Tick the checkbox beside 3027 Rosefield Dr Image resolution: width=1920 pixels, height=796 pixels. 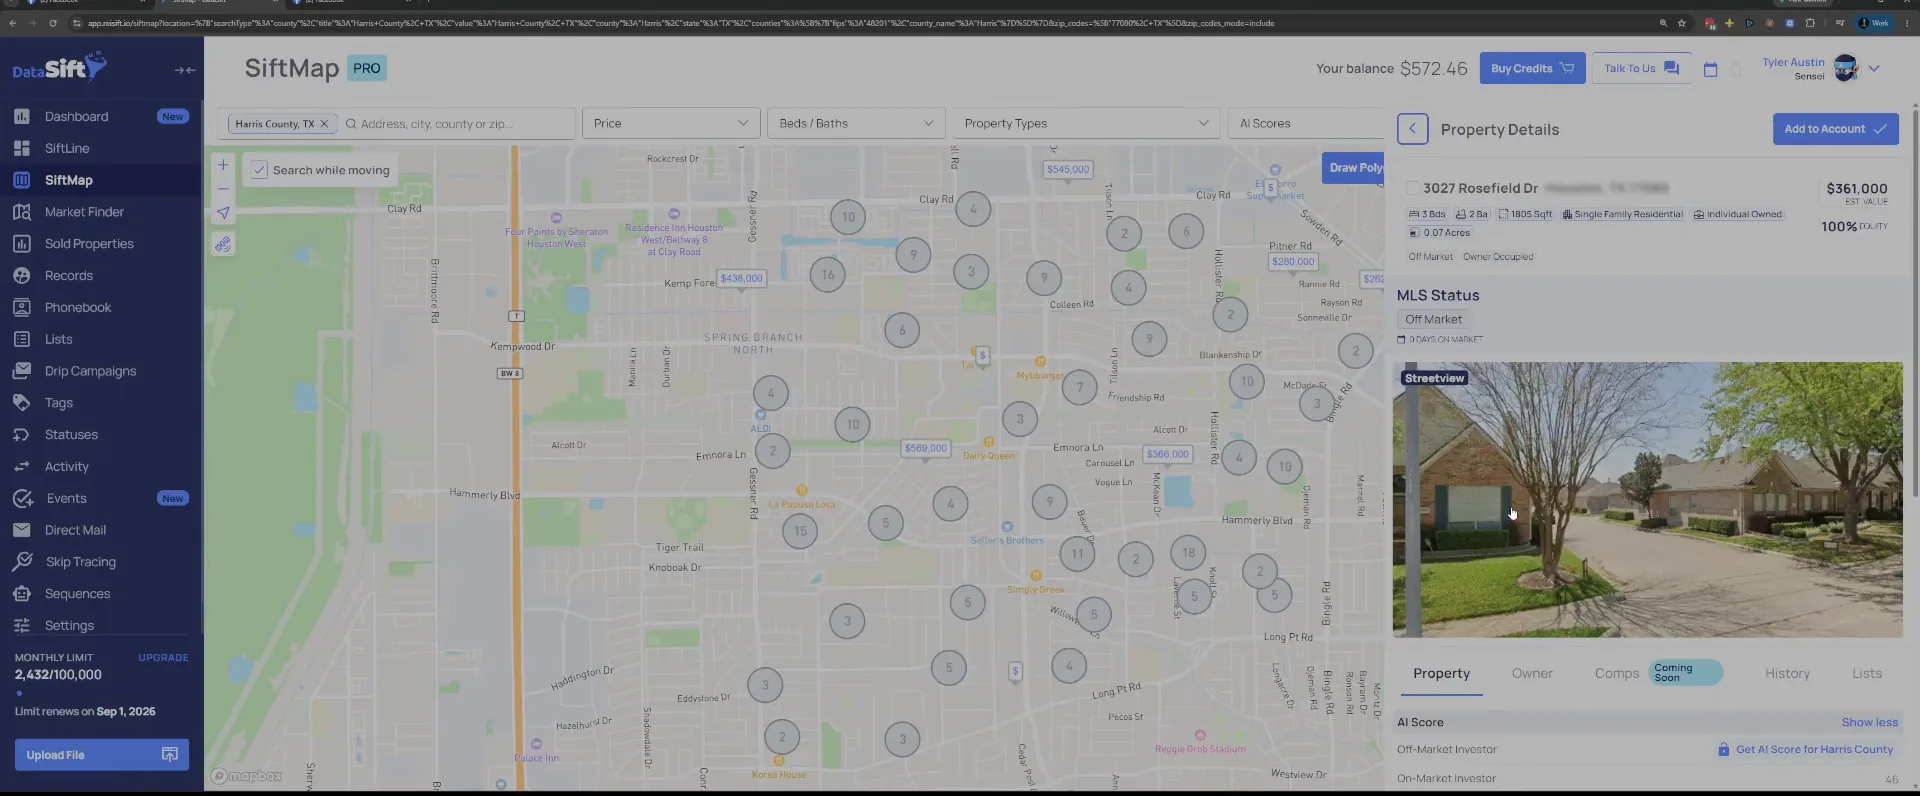click(x=1412, y=188)
